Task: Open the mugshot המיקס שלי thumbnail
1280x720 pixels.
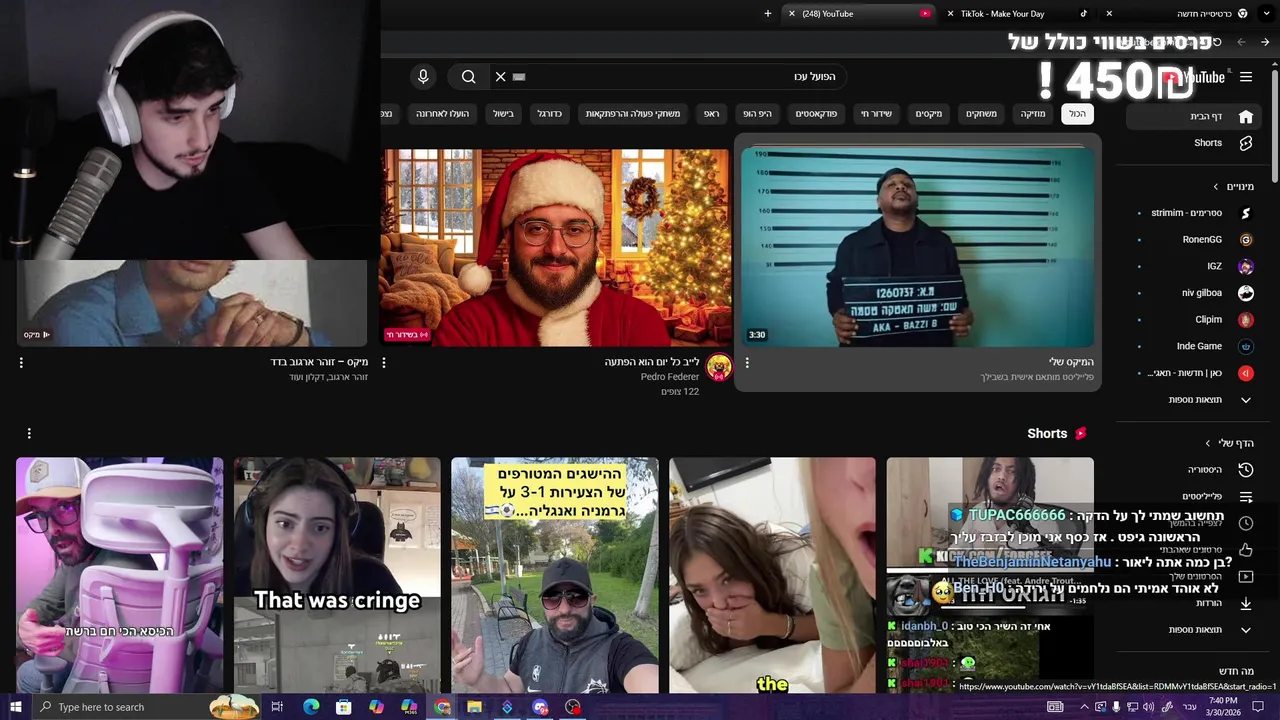Action: [x=918, y=246]
